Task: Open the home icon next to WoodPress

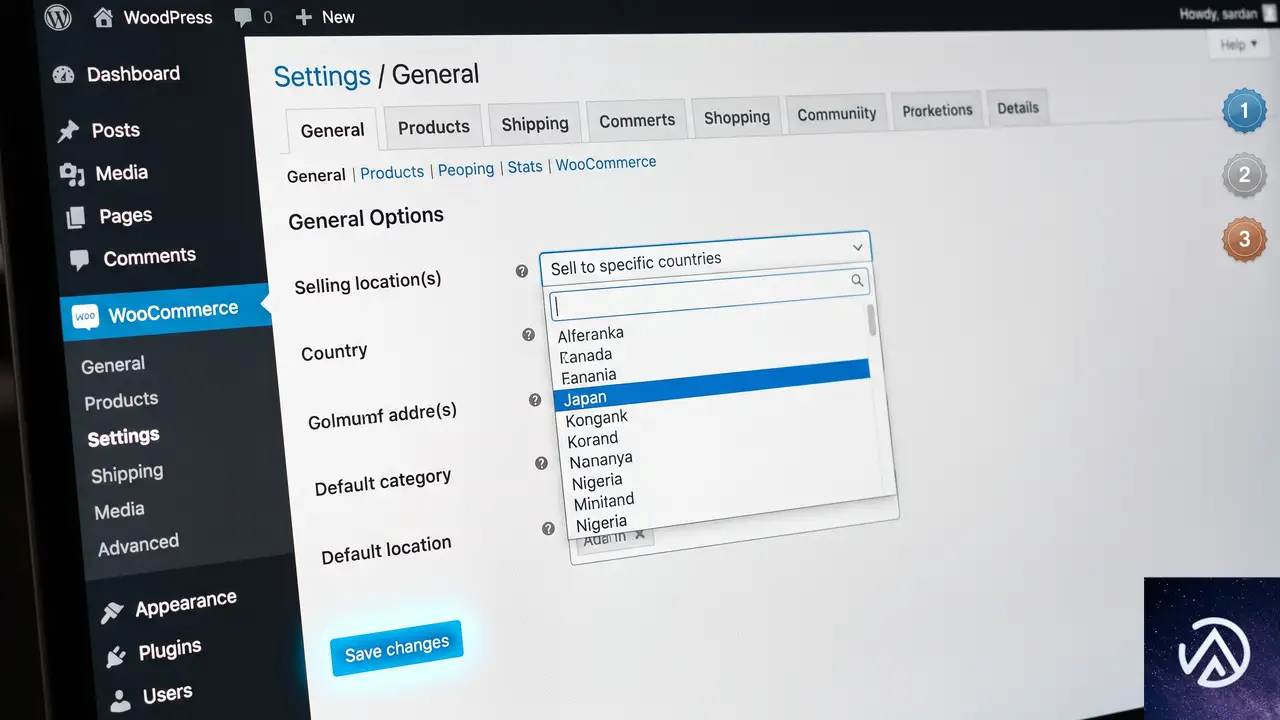Action: [x=103, y=18]
